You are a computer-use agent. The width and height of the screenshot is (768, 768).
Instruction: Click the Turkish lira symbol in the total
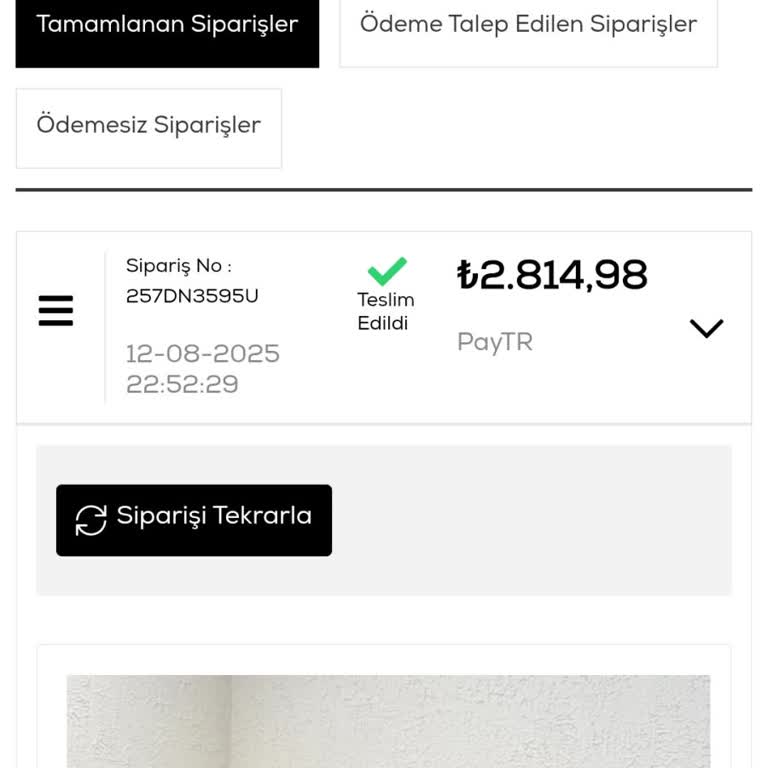click(467, 275)
